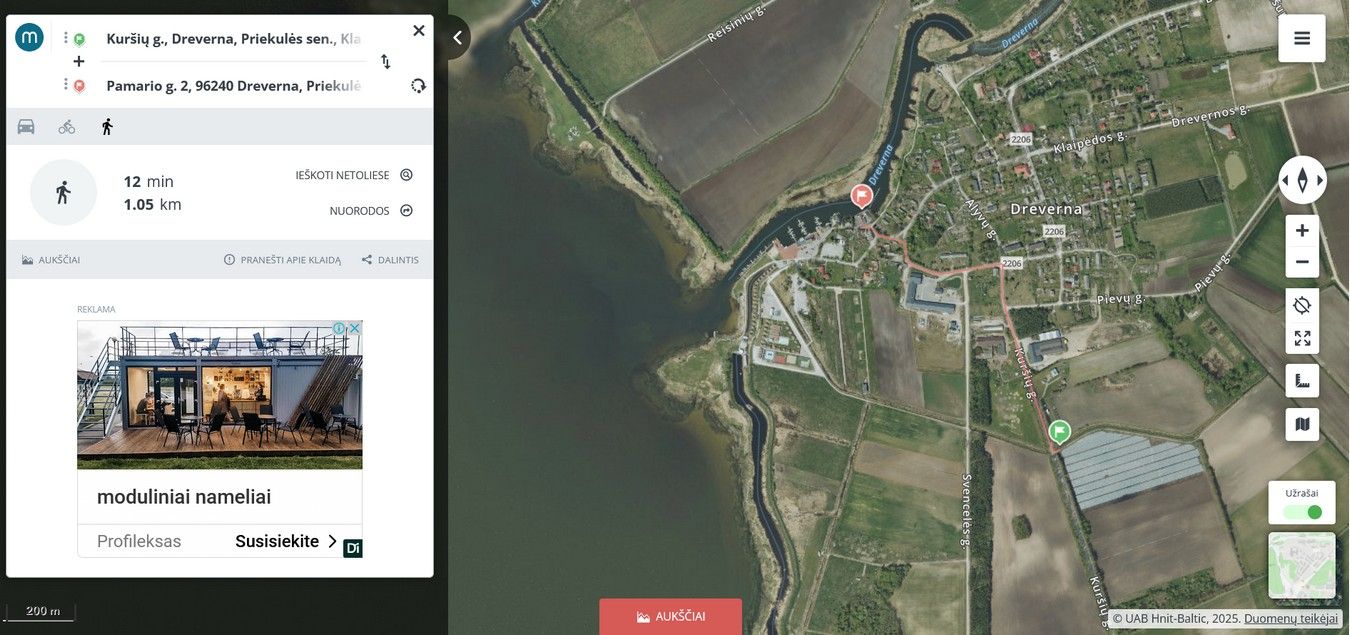Locate my current position

pos(1302,306)
